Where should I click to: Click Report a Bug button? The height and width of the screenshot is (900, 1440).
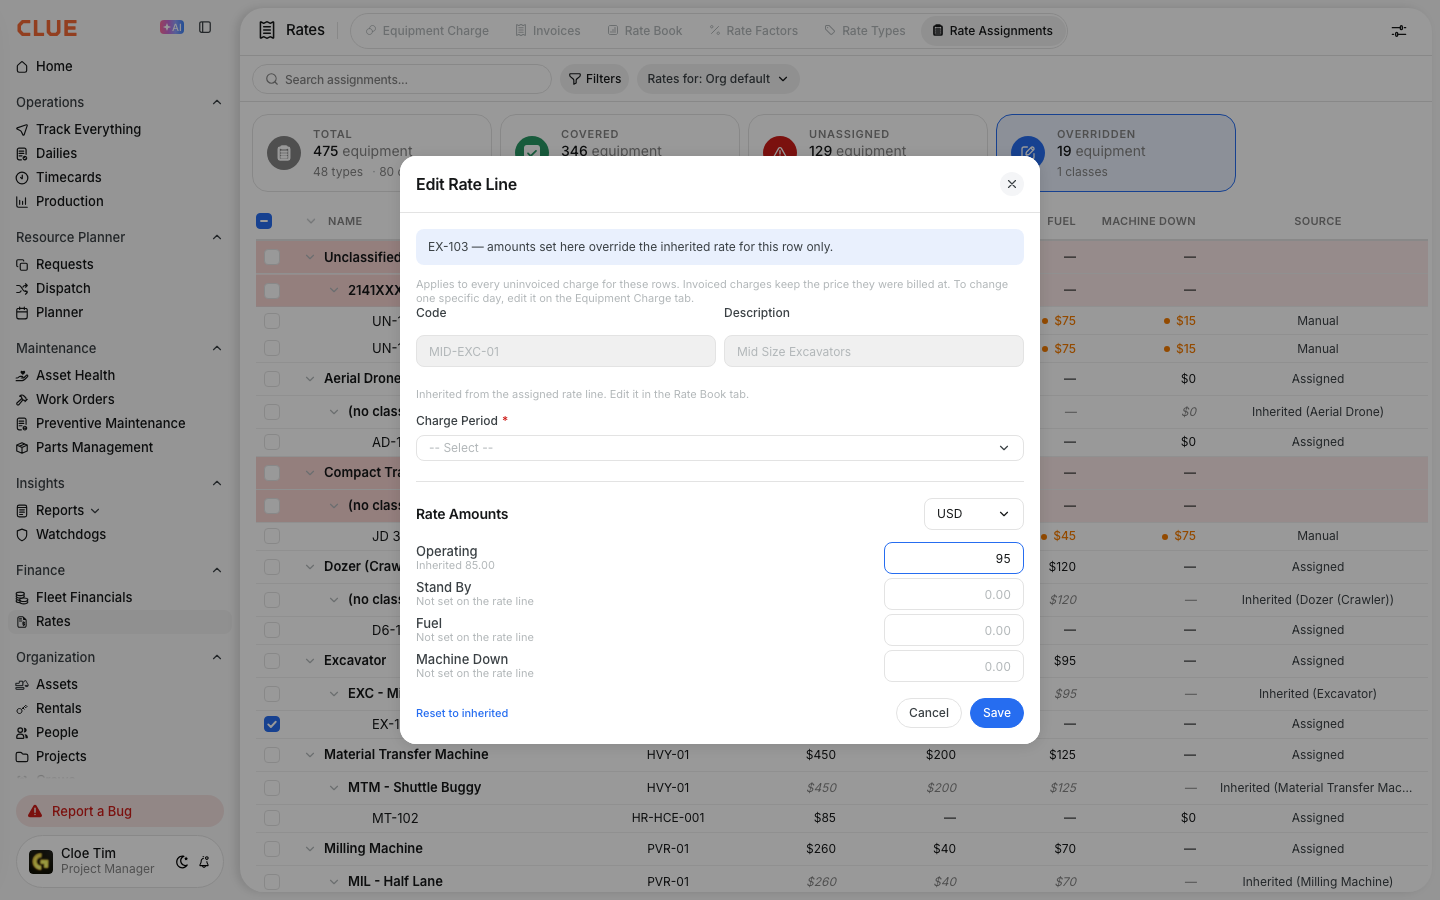point(120,811)
